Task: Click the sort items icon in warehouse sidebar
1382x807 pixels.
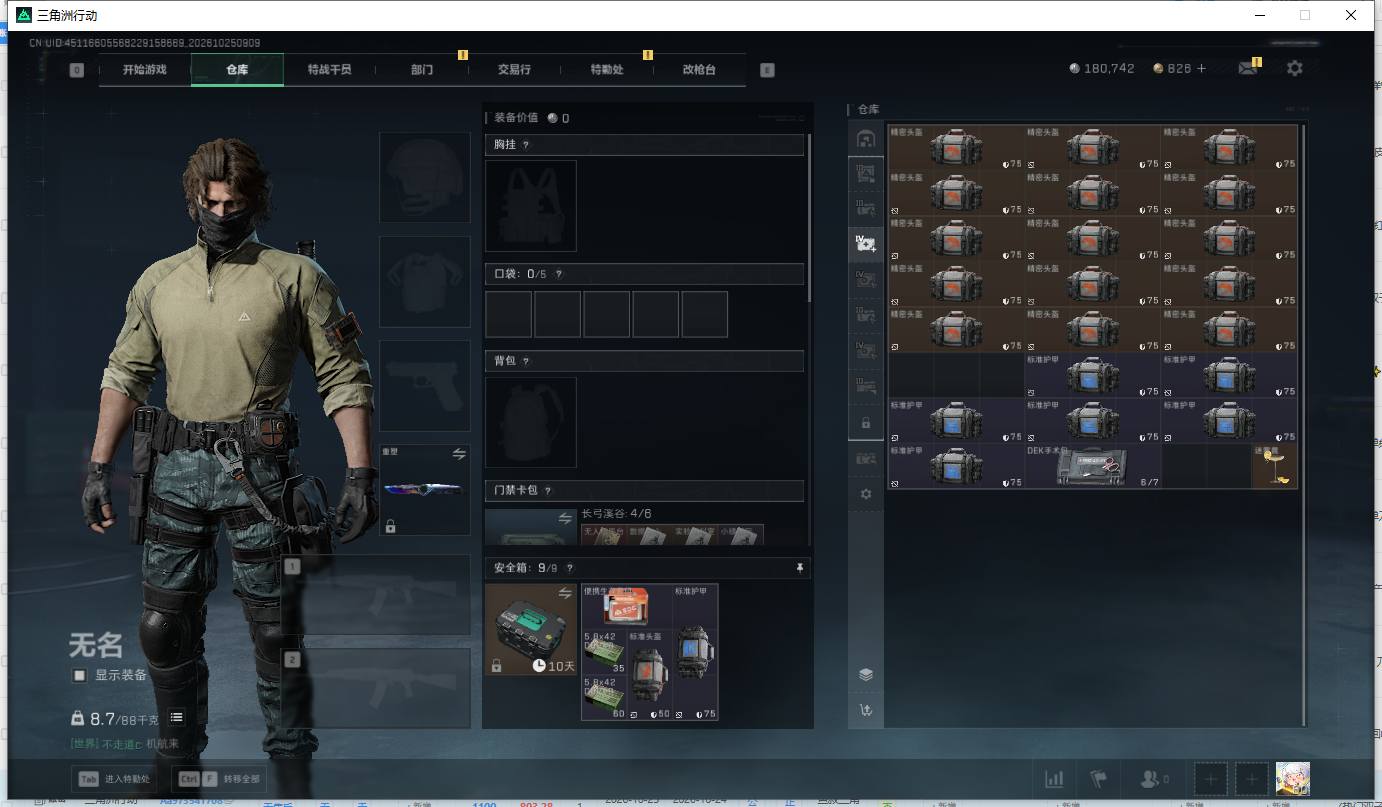Action: pos(866,711)
